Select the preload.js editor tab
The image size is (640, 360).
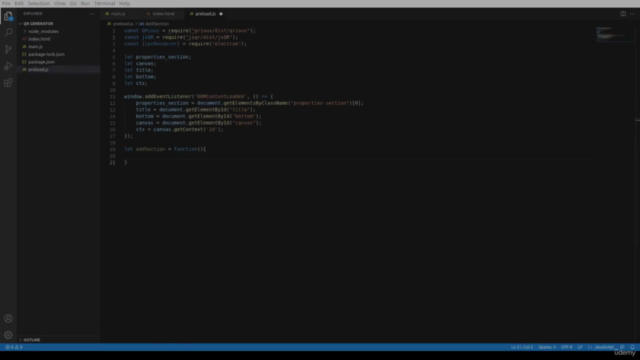coord(205,14)
